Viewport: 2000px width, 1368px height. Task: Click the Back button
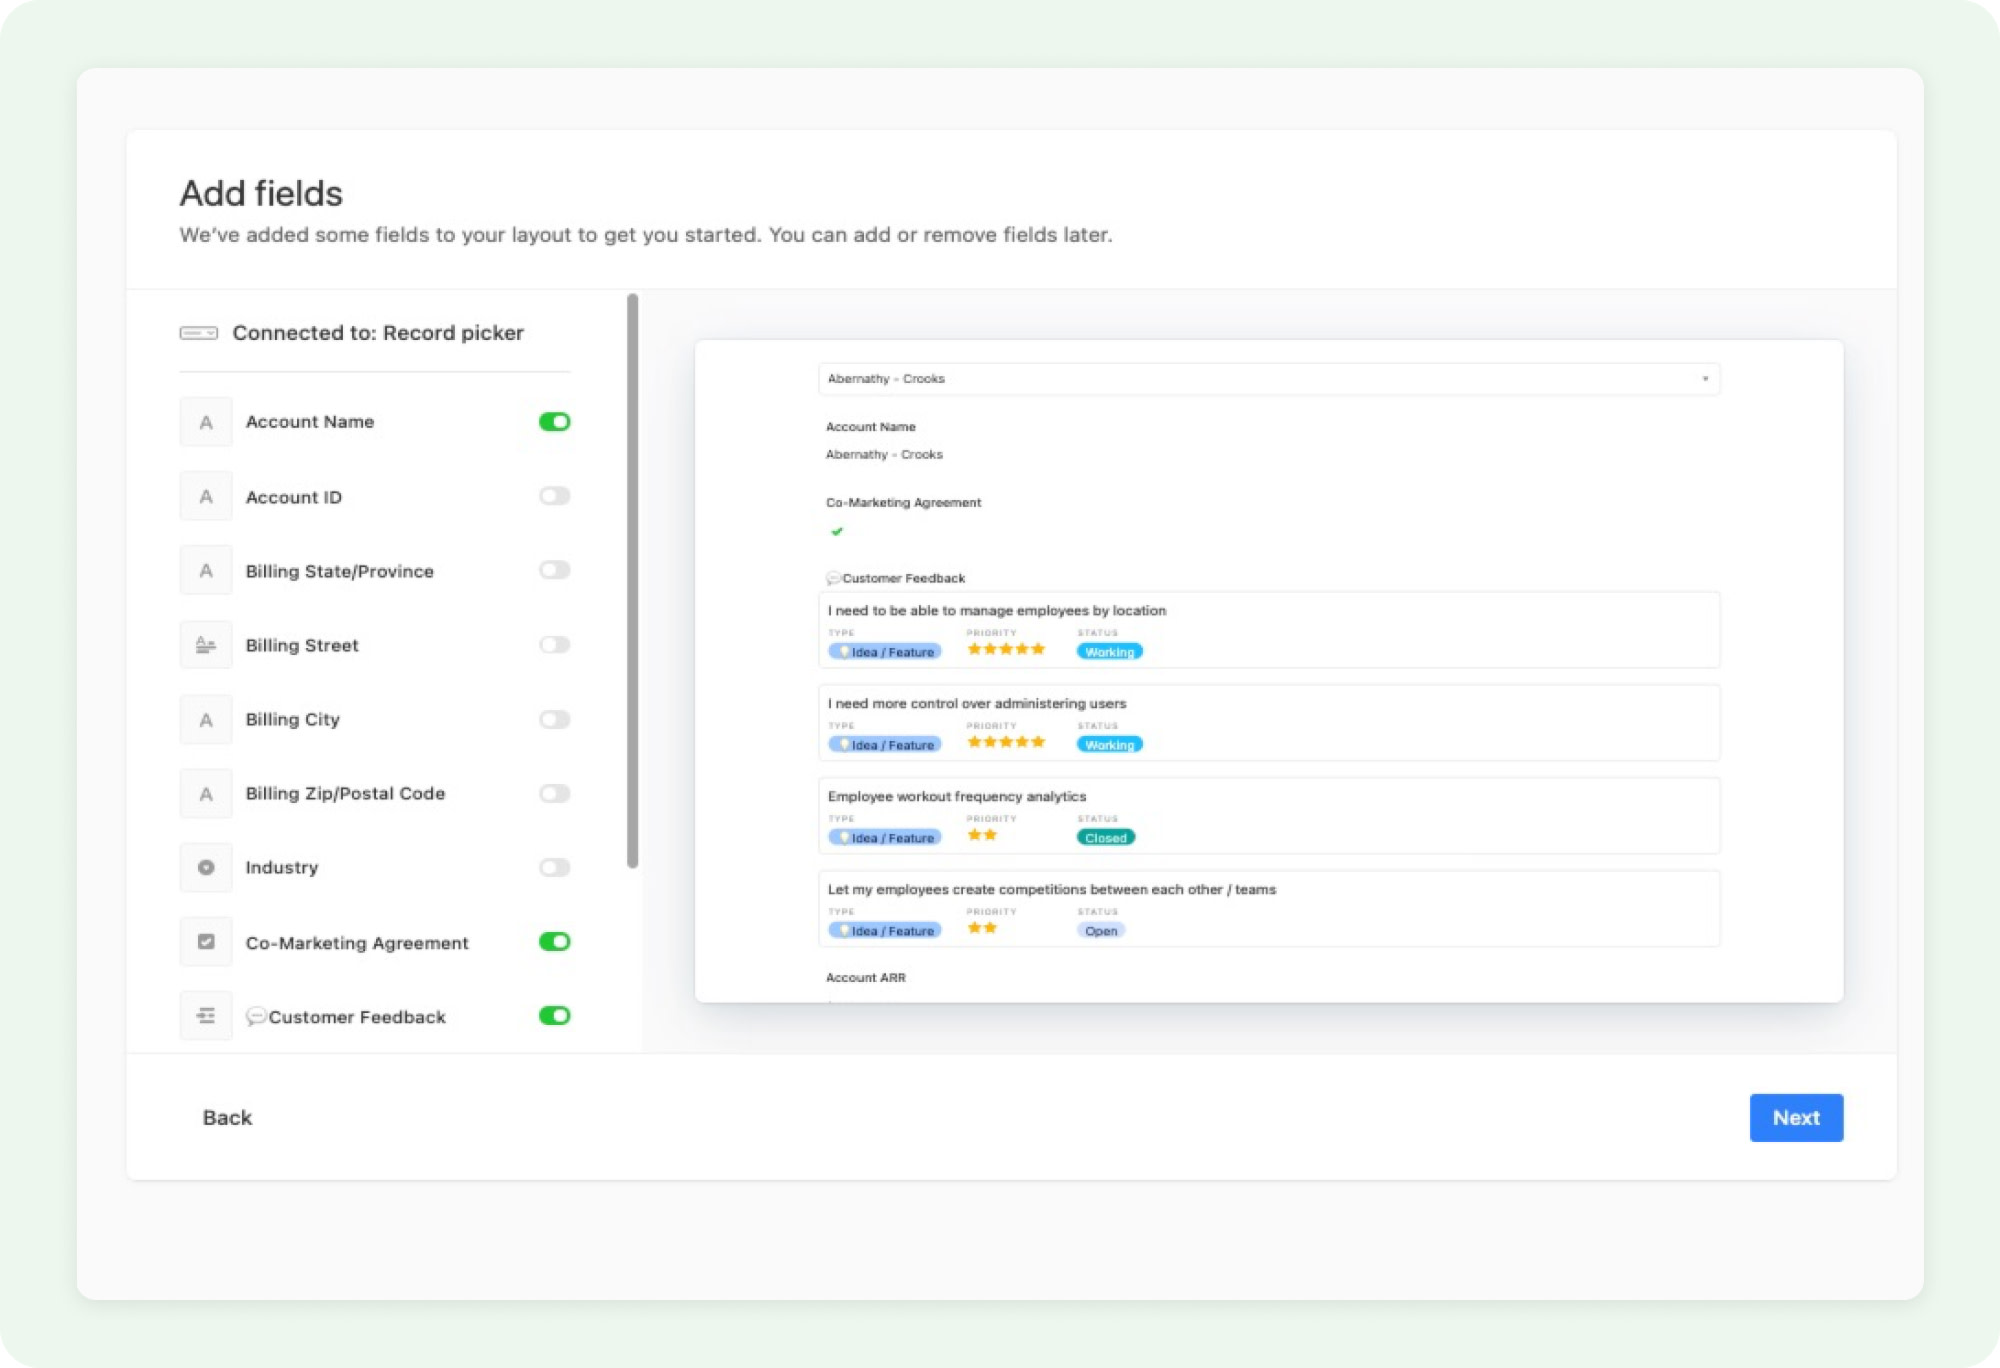(226, 1117)
